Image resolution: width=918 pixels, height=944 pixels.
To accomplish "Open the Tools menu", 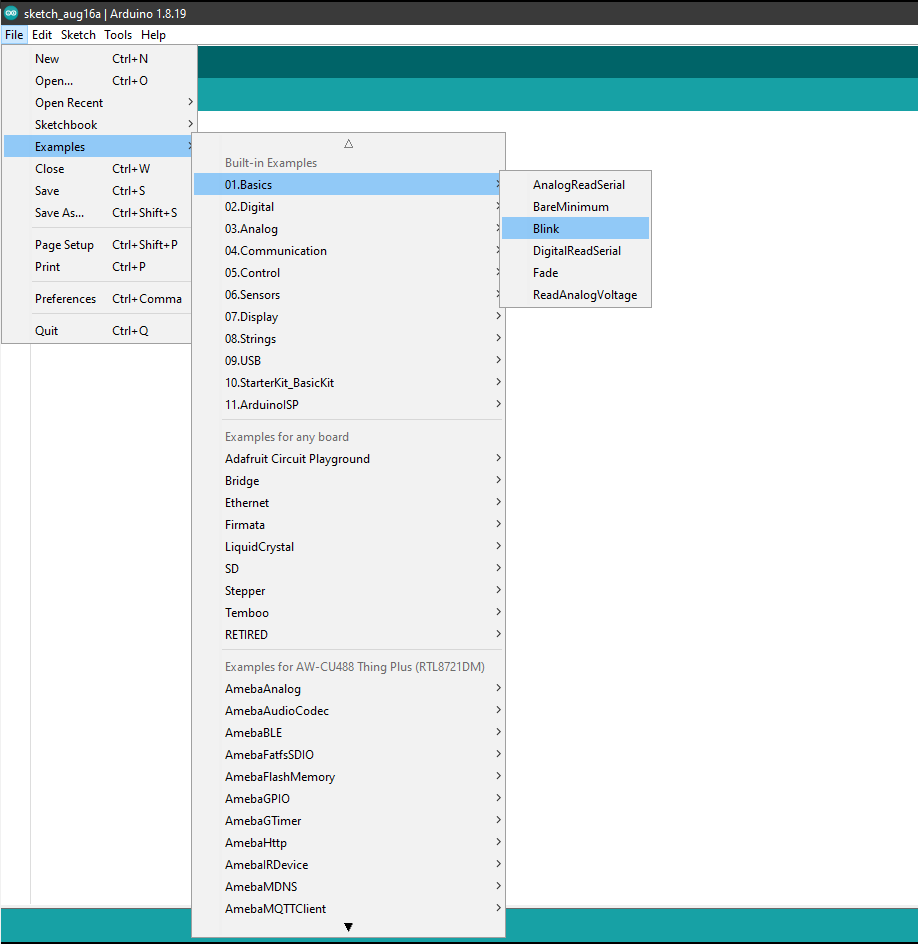I will (118, 35).
